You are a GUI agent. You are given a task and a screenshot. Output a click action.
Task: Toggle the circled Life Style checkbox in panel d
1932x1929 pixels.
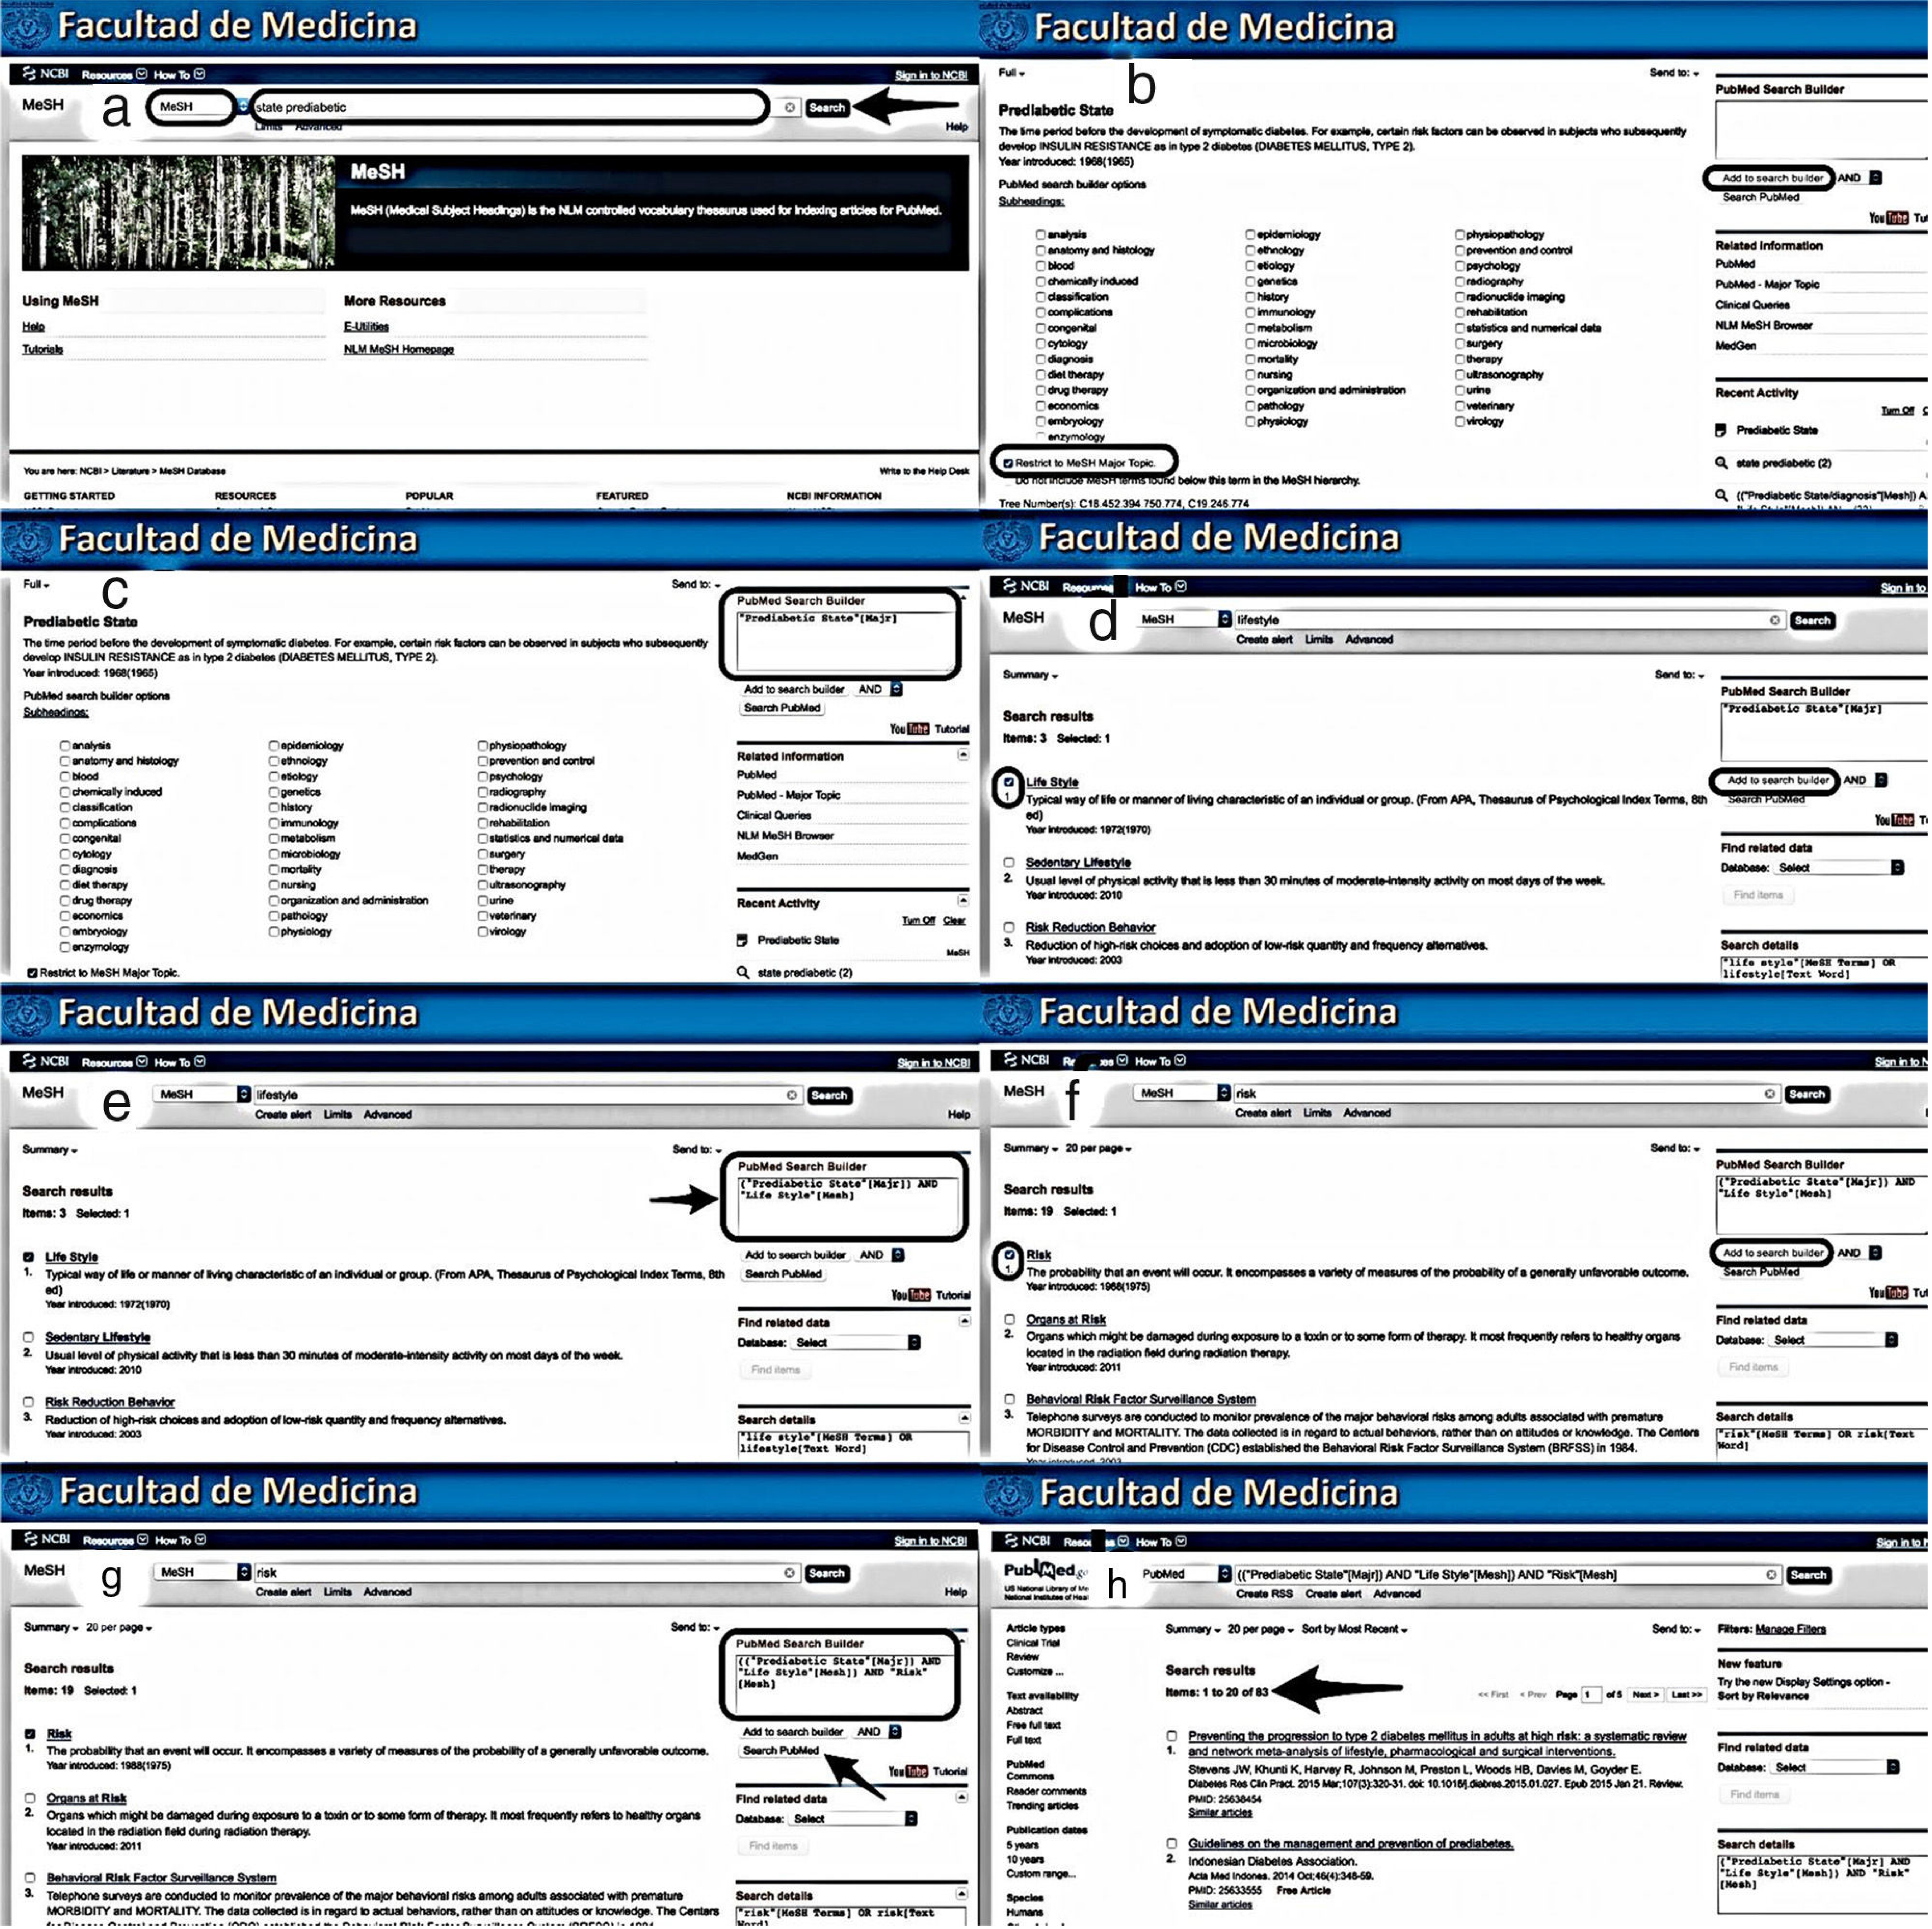(1009, 782)
